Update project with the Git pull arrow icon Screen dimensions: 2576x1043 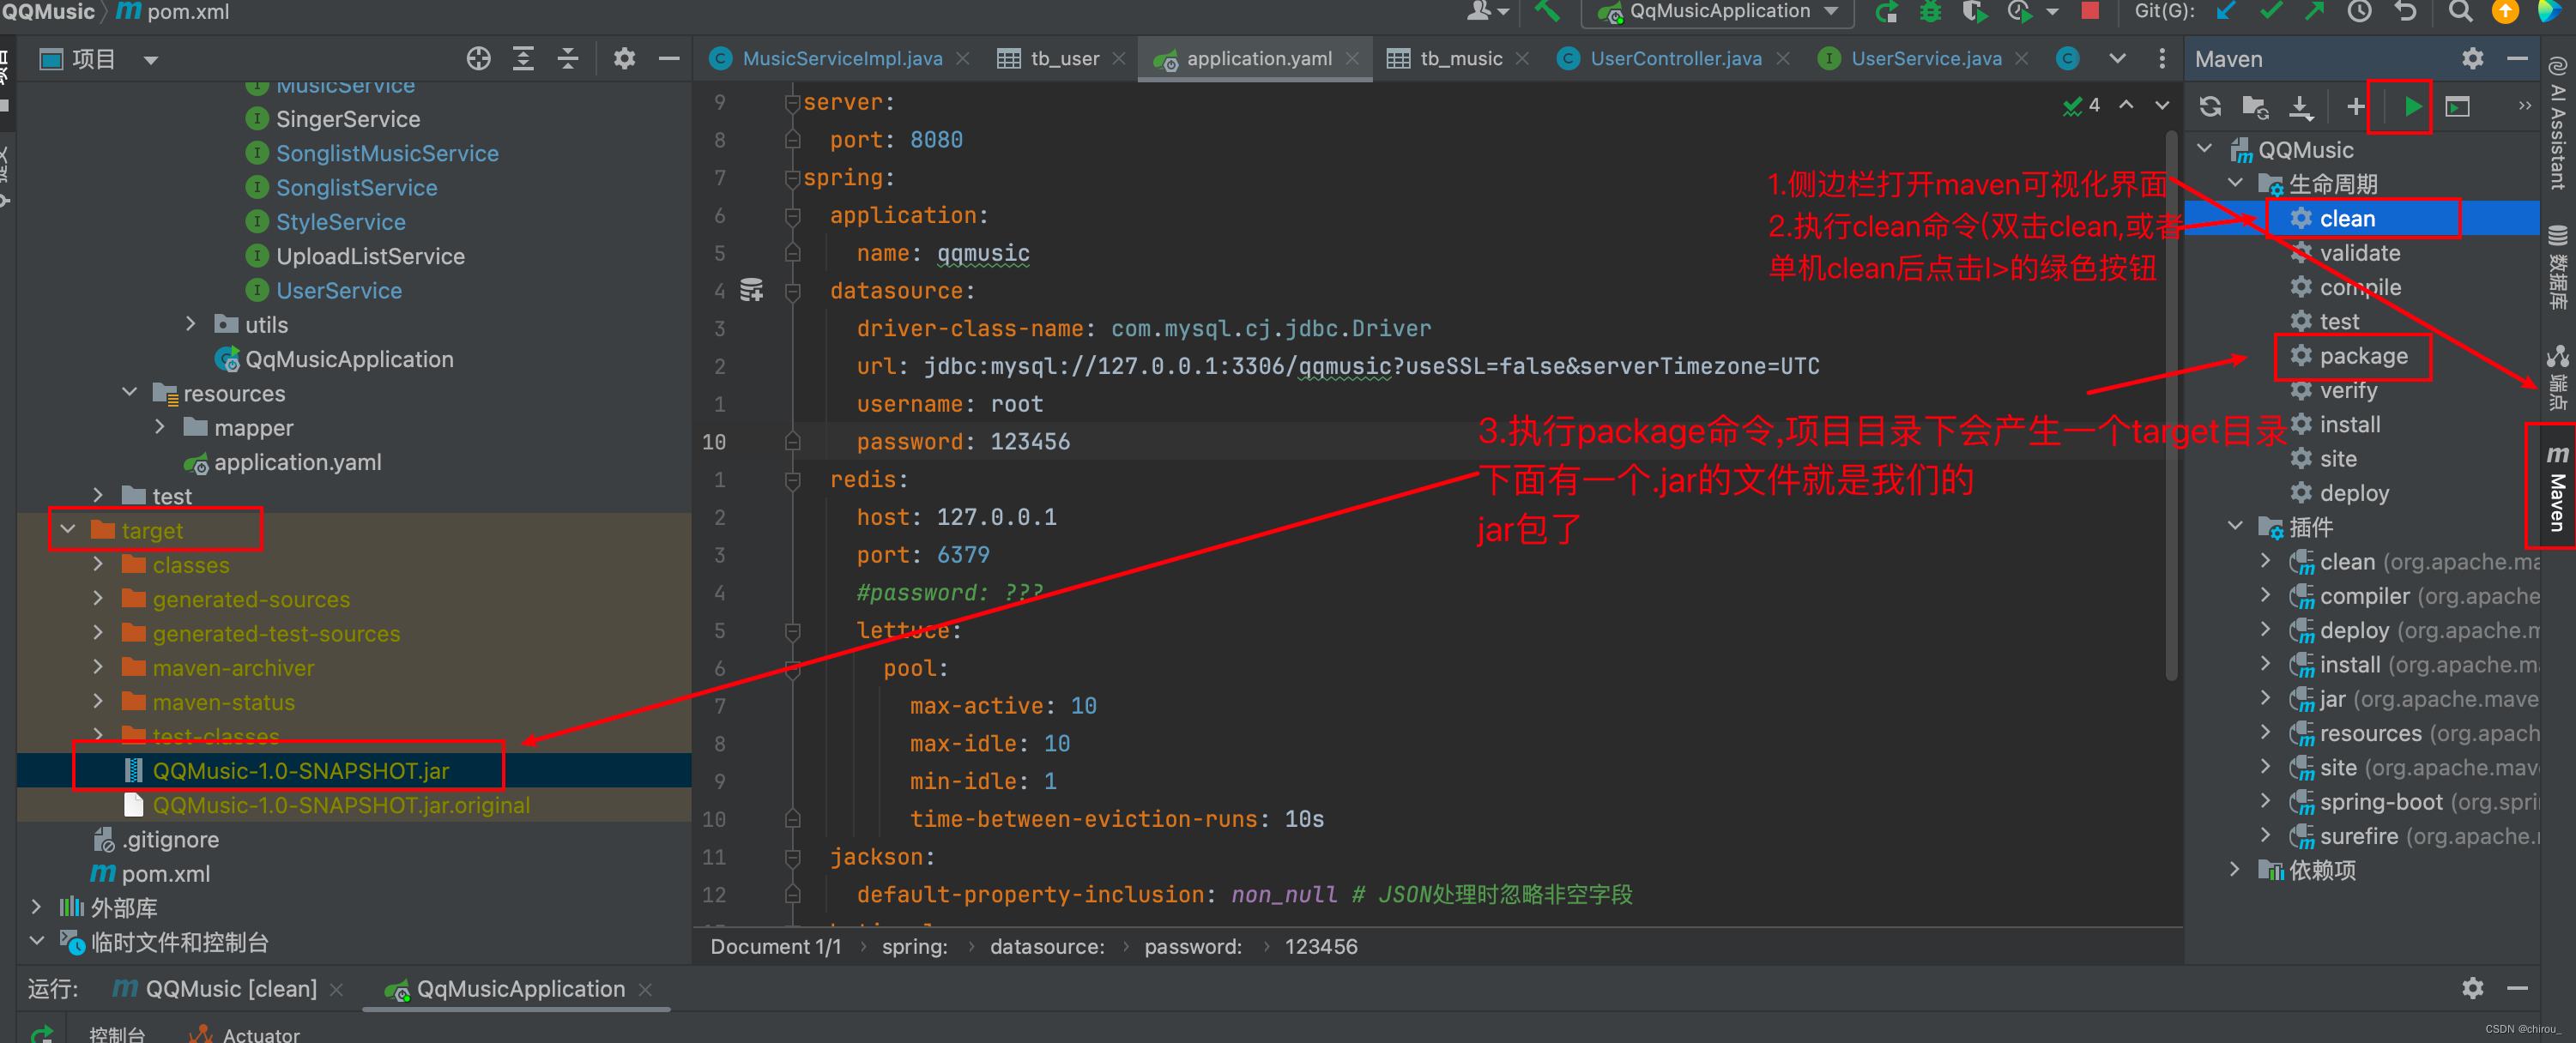(2227, 12)
